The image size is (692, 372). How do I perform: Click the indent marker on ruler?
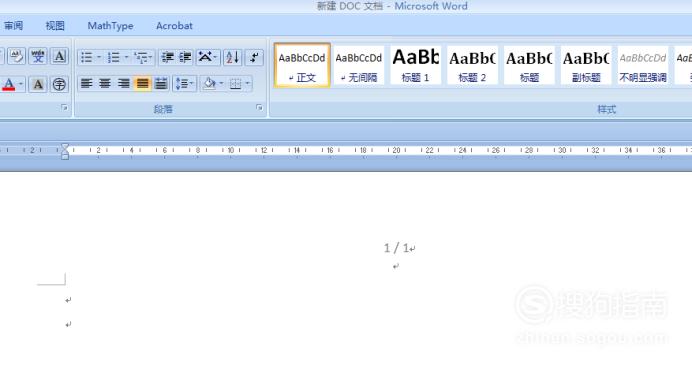tap(65, 151)
